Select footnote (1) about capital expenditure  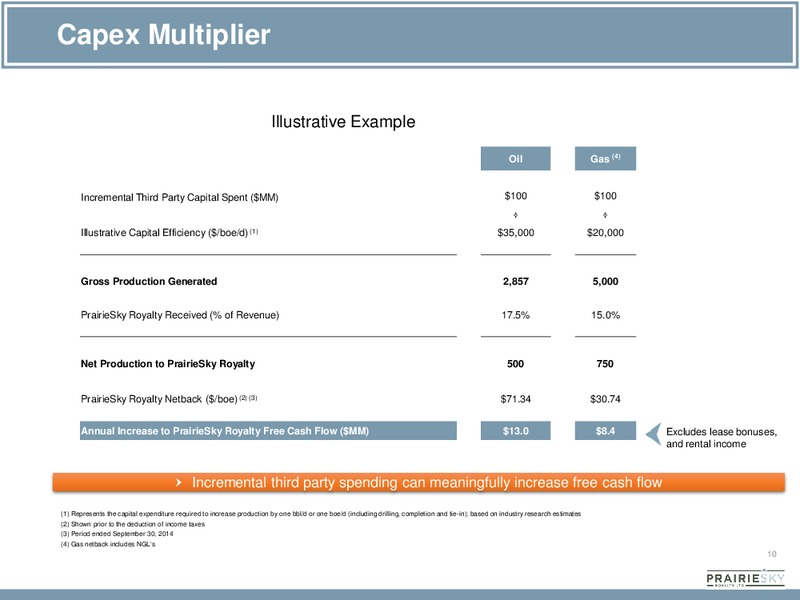[320, 514]
